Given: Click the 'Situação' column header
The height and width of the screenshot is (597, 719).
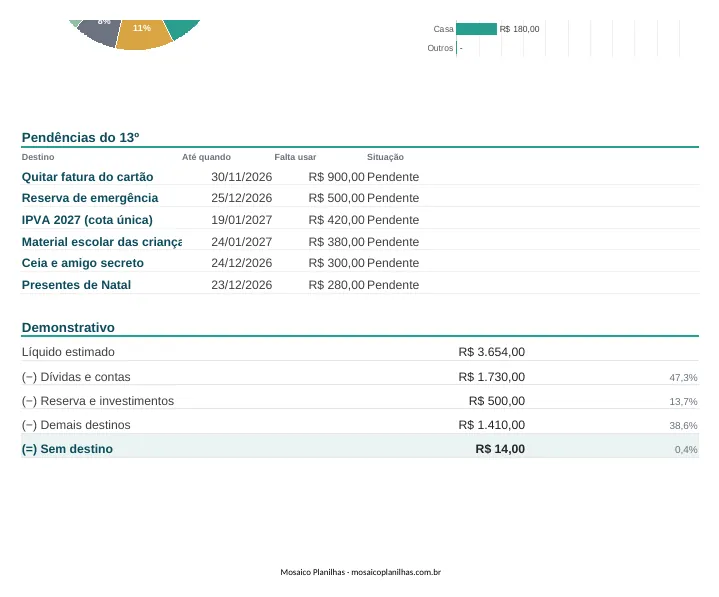Looking at the screenshot, I should (x=385, y=157).
